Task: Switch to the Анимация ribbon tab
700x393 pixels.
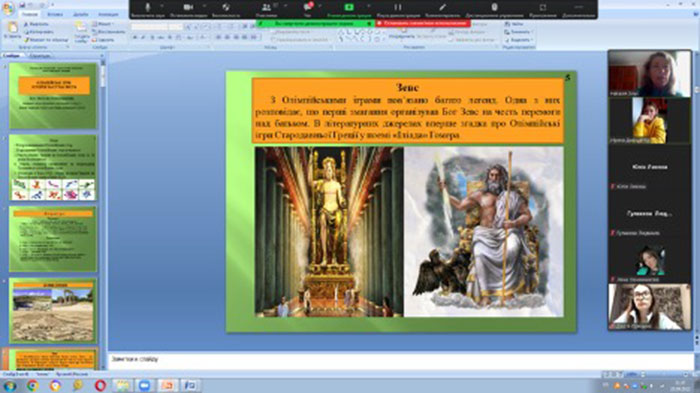Action: point(108,14)
